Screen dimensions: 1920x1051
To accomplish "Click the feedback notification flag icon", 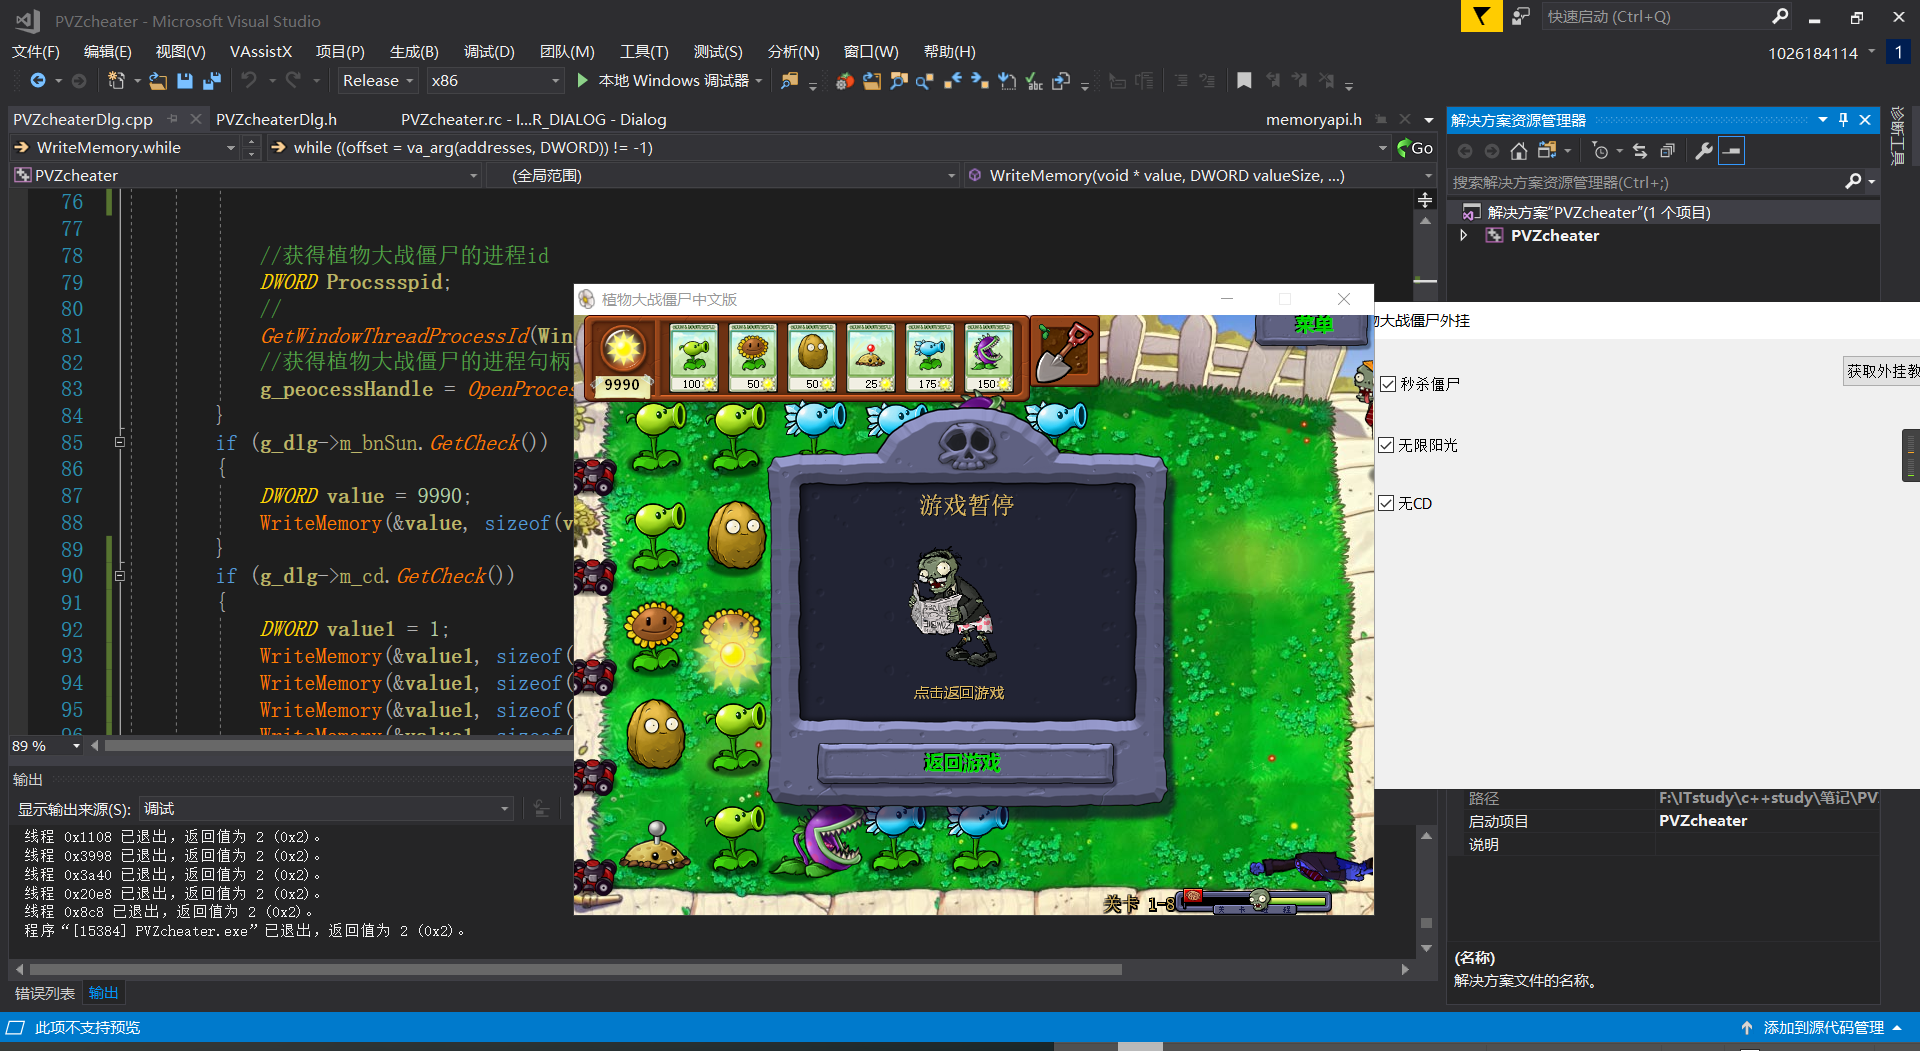I will coord(1481,16).
